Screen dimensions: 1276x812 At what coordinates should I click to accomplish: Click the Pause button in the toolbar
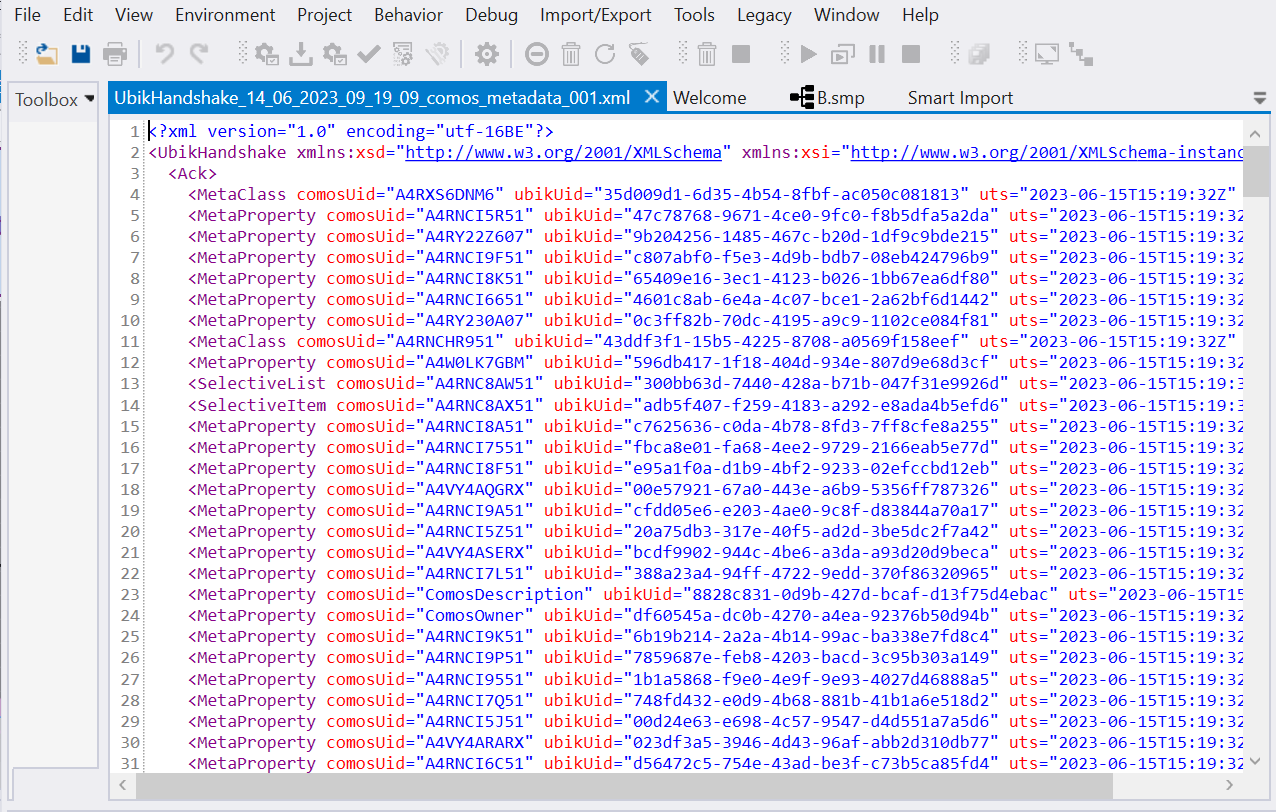tap(877, 54)
